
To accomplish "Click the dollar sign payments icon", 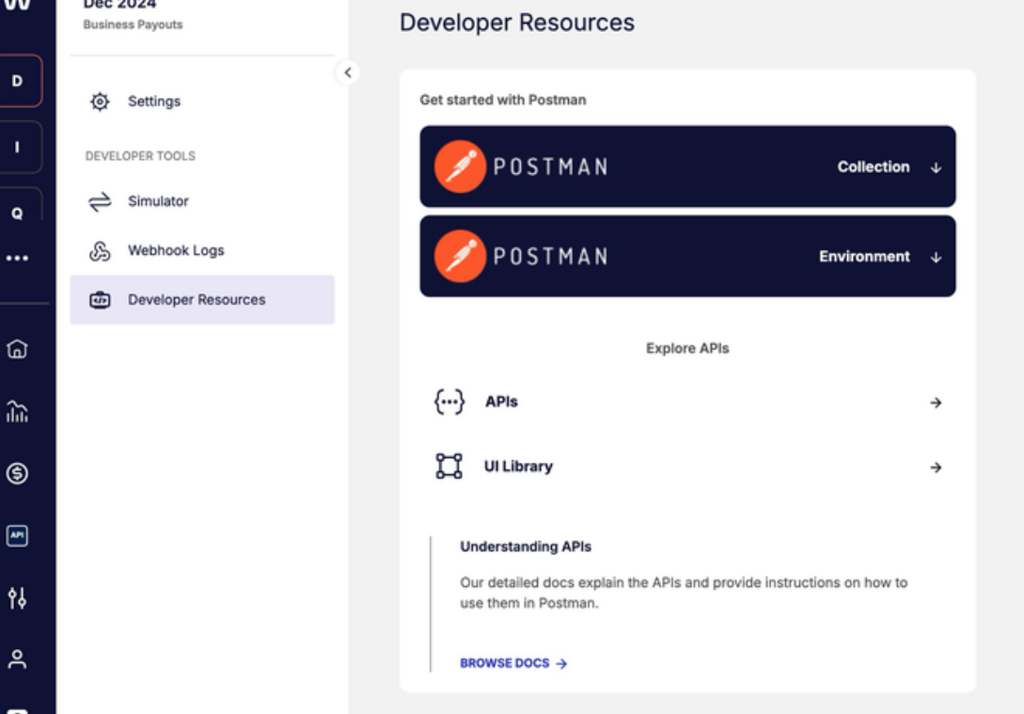I will (x=17, y=473).
